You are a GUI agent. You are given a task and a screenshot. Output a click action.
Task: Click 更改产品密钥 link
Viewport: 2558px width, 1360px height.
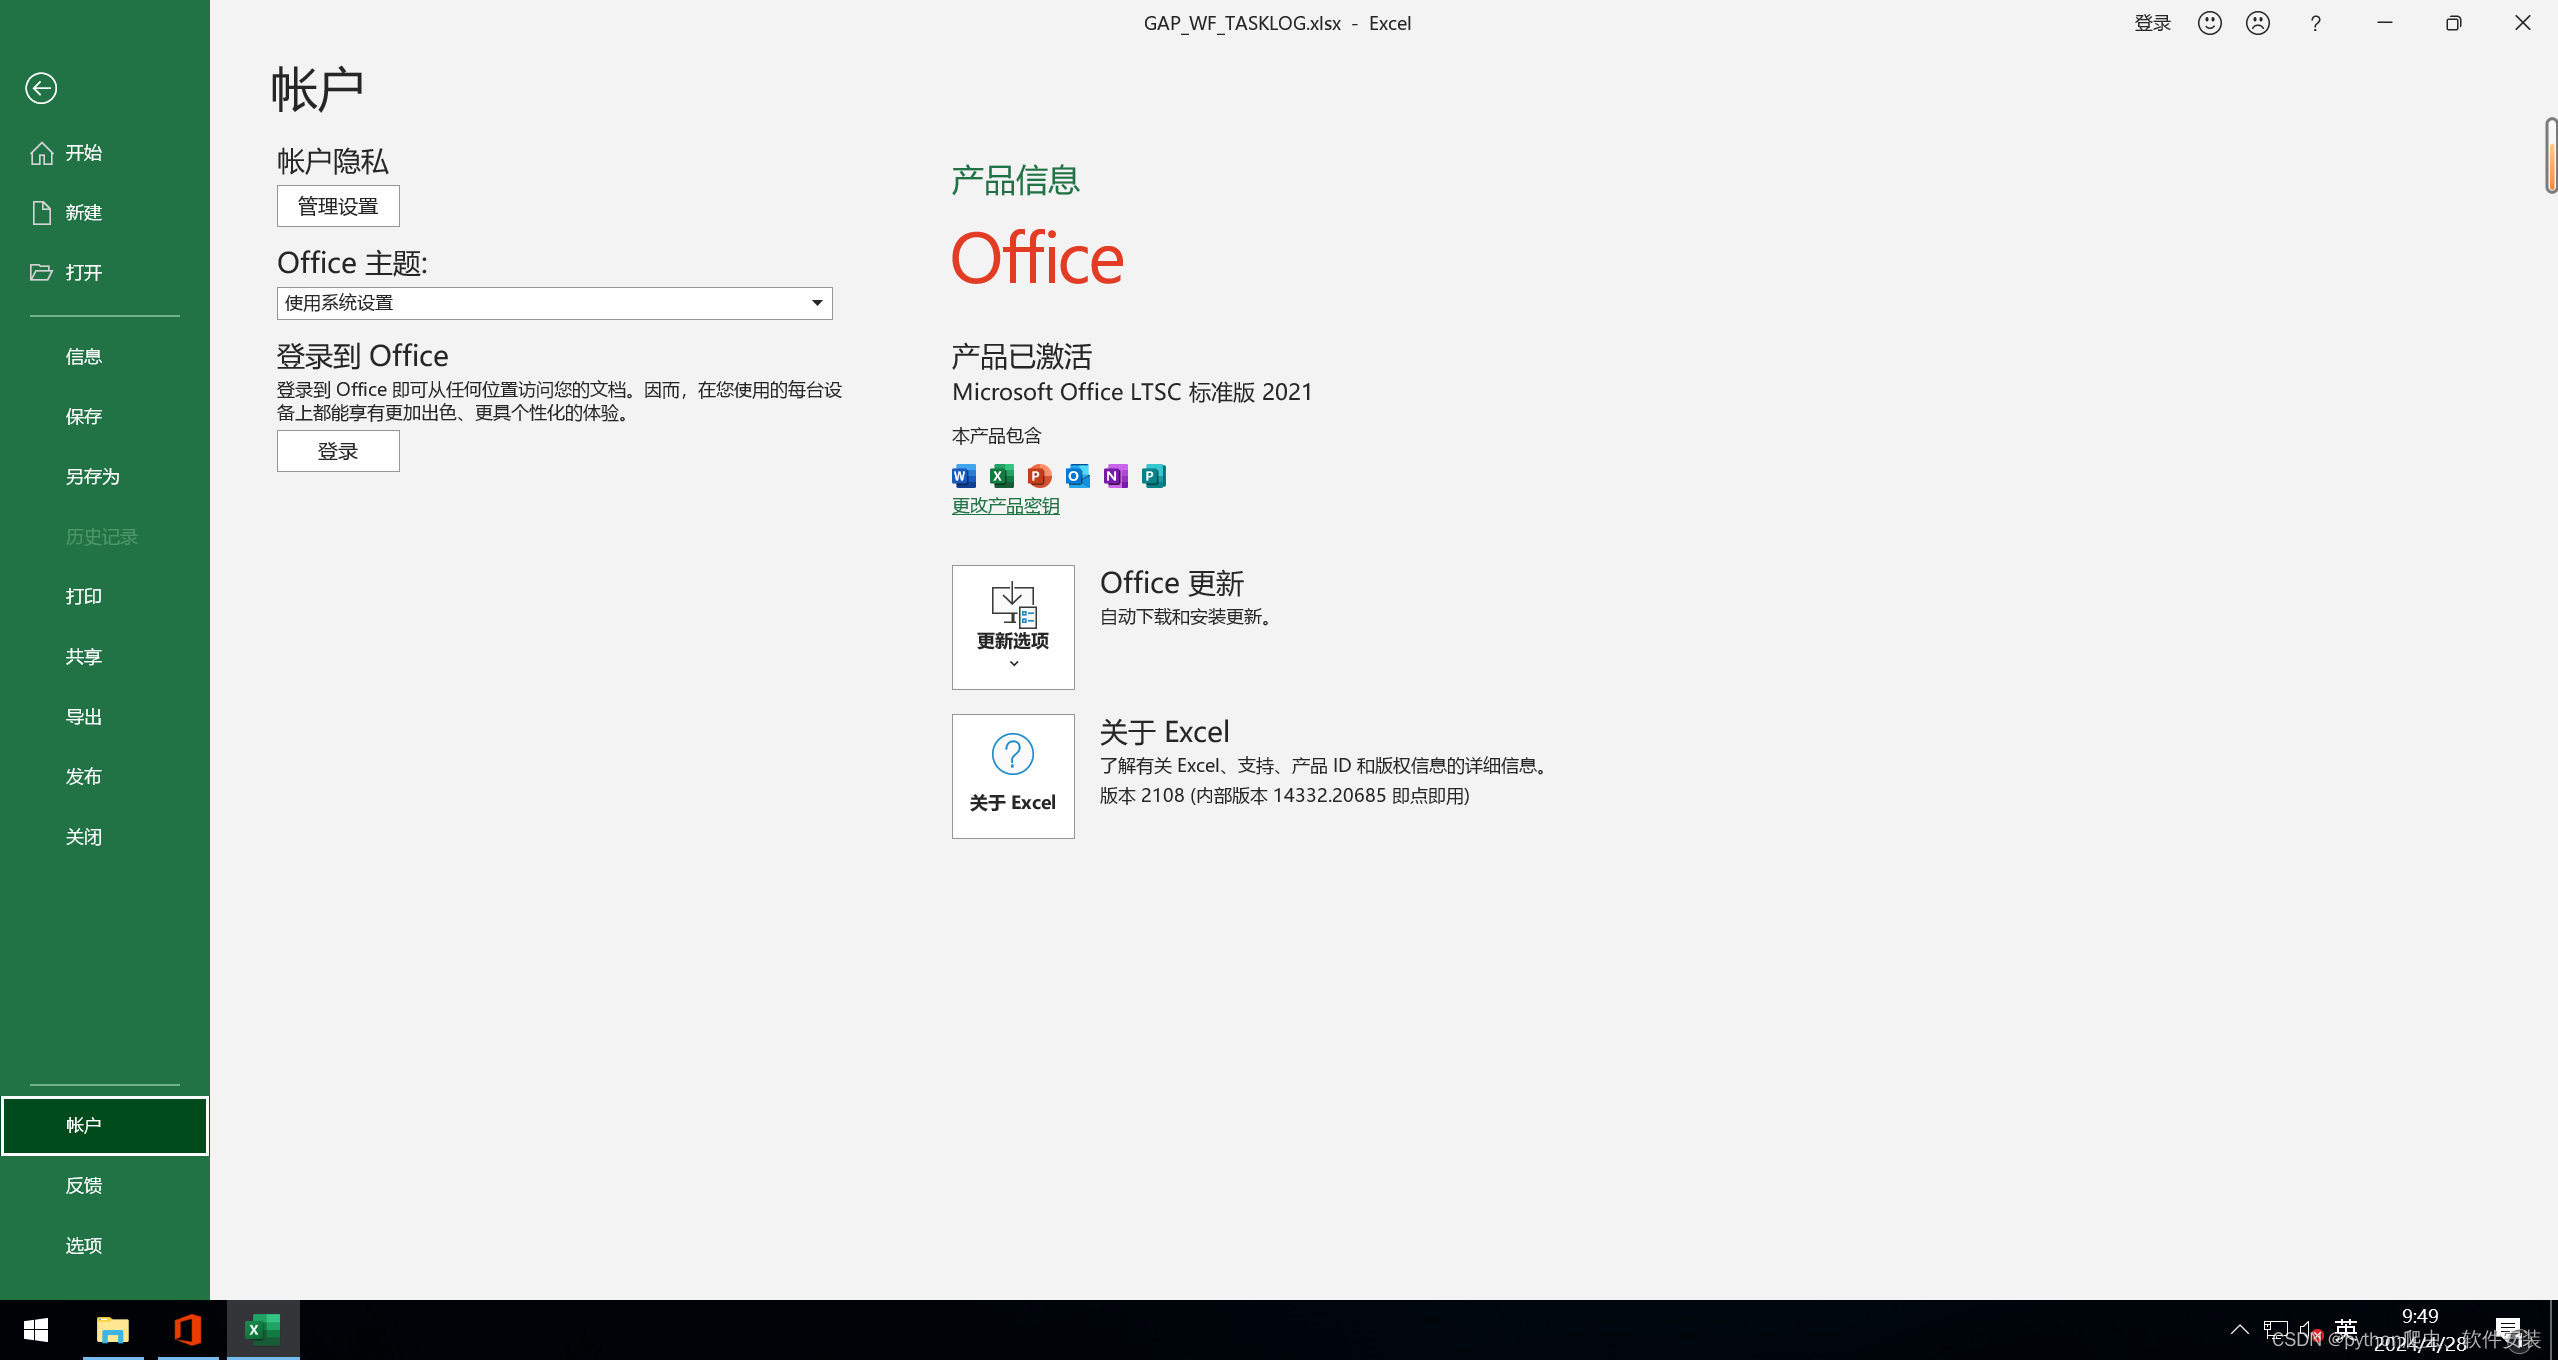pyautogui.click(x=1005, y=506)
